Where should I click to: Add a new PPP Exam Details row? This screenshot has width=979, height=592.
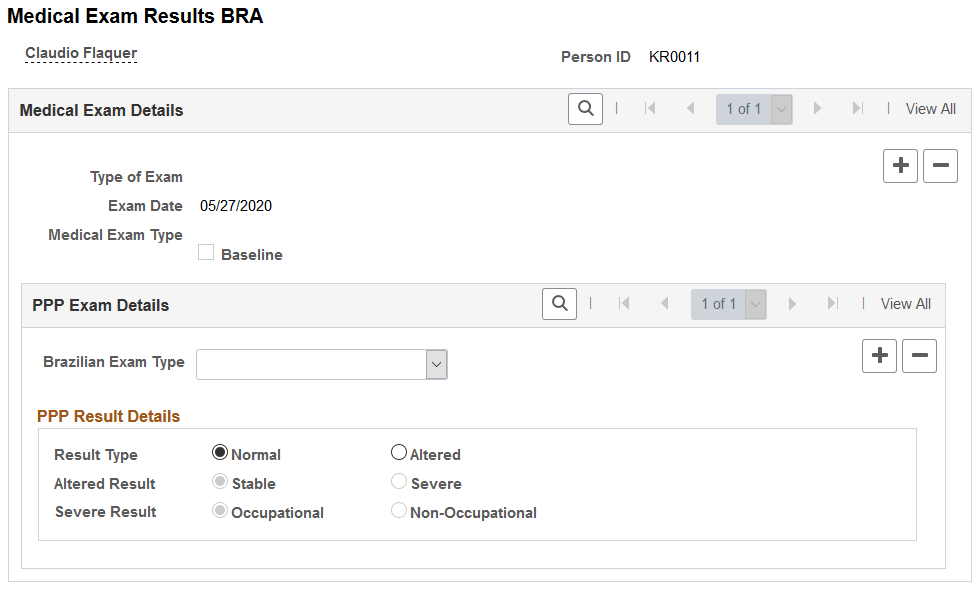pyautogui.click(x=879, y=355)
